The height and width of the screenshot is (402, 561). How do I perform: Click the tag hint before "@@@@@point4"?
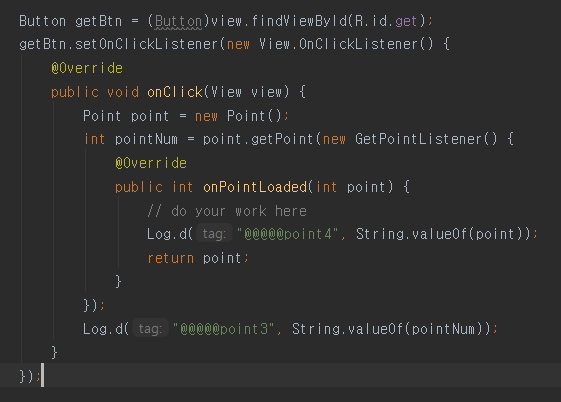(x=214, y=234)
